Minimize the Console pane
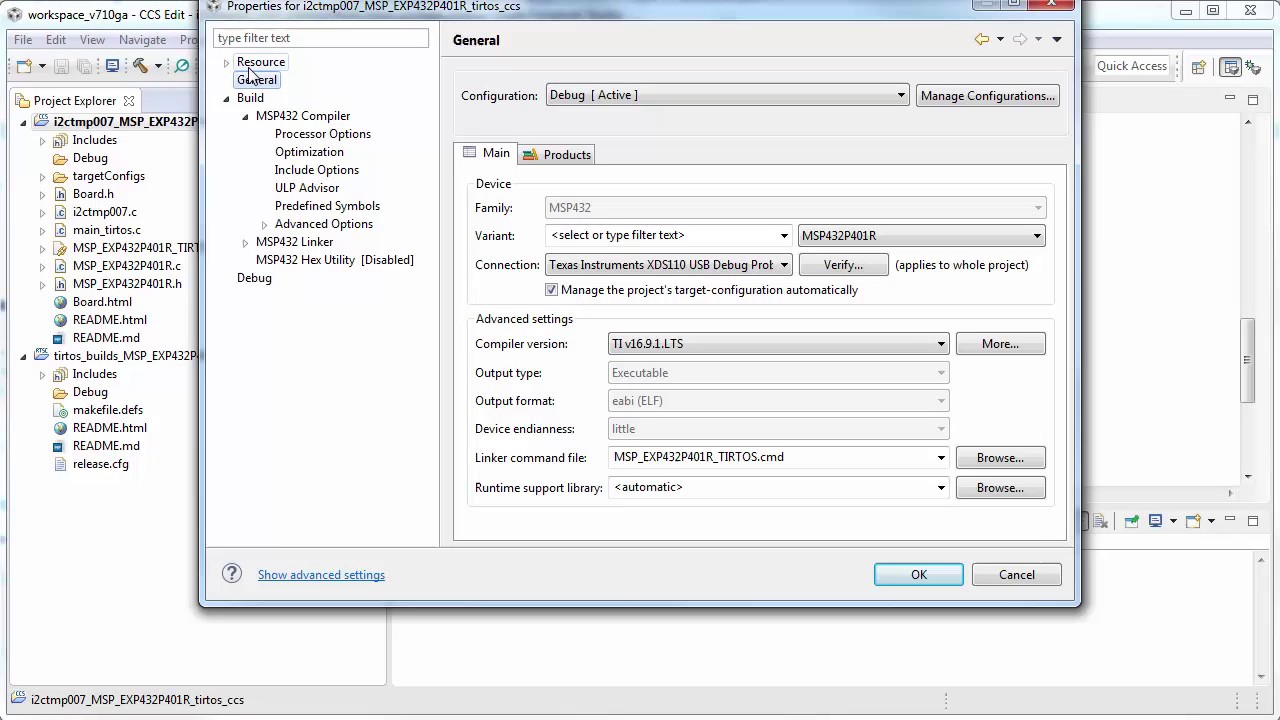The width and height of the screenshot is (1280, 720). click(x=1229, y=520)
